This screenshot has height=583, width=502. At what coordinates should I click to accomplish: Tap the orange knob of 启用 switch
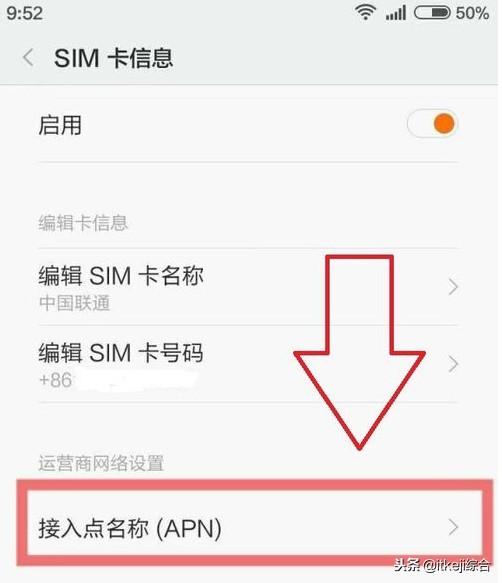(x=444, y=123)
